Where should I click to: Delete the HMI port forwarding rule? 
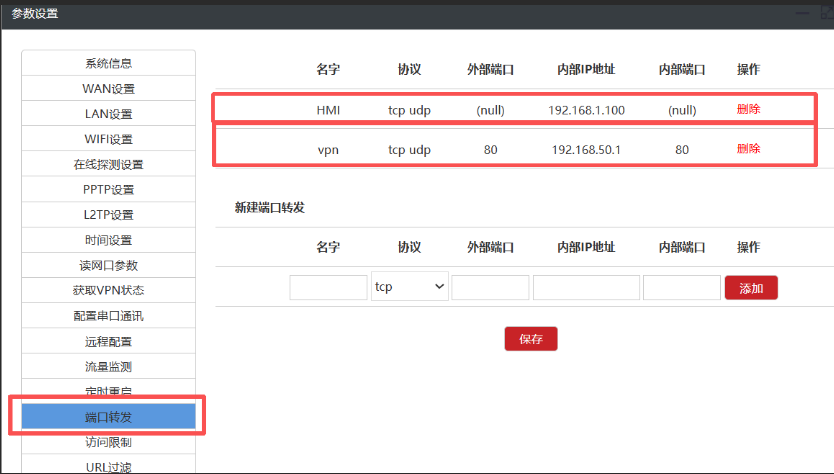748,109
